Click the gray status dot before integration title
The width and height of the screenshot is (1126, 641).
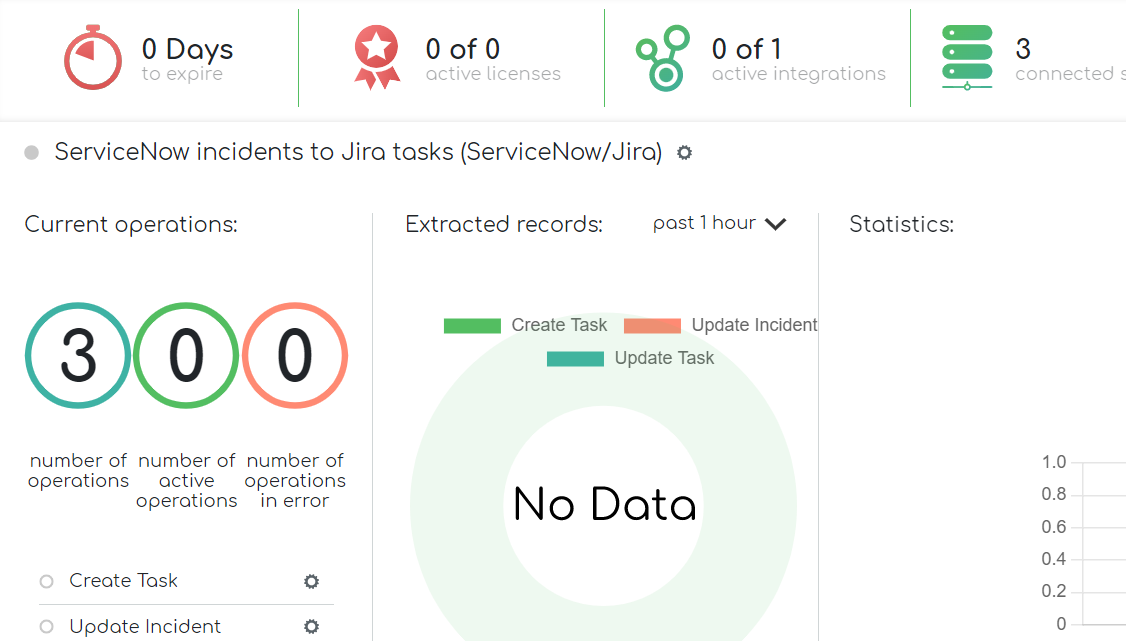tap(30, 152)
